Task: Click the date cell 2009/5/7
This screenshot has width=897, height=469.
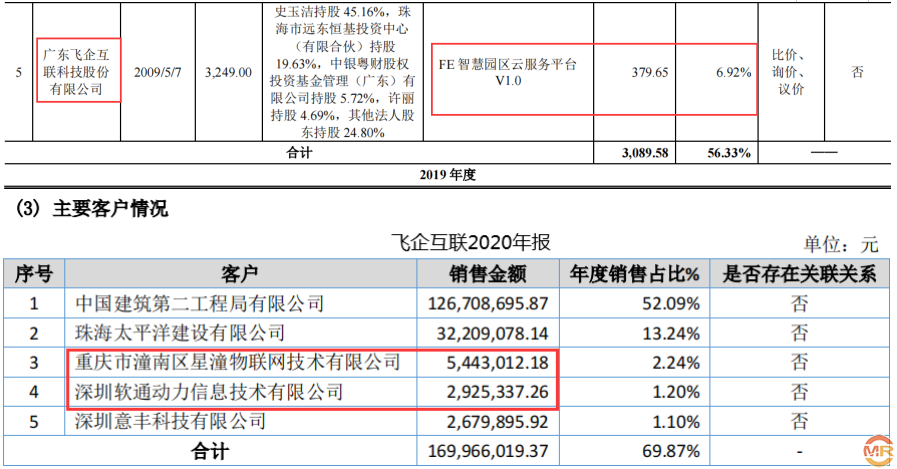Action: [157, 72]
